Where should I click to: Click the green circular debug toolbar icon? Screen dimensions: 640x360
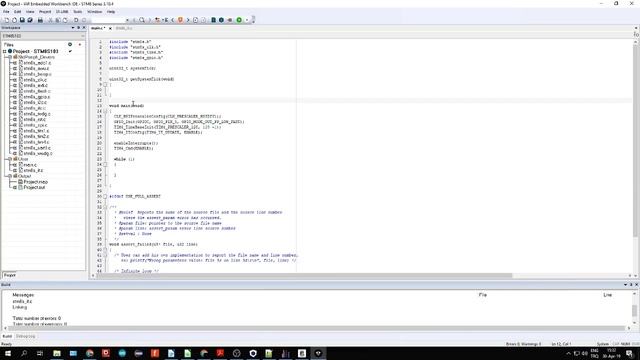239,20
